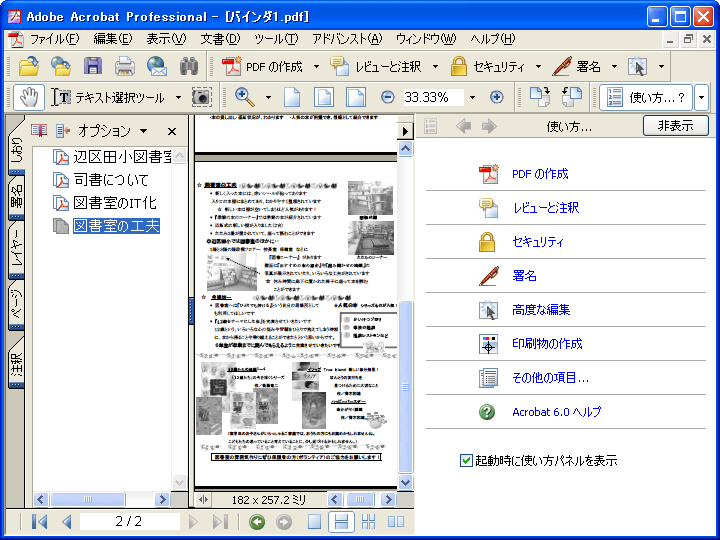This screenshot has height=540, width=720.
Task: Switch to the ページ side tab
Action: point(17,305)
